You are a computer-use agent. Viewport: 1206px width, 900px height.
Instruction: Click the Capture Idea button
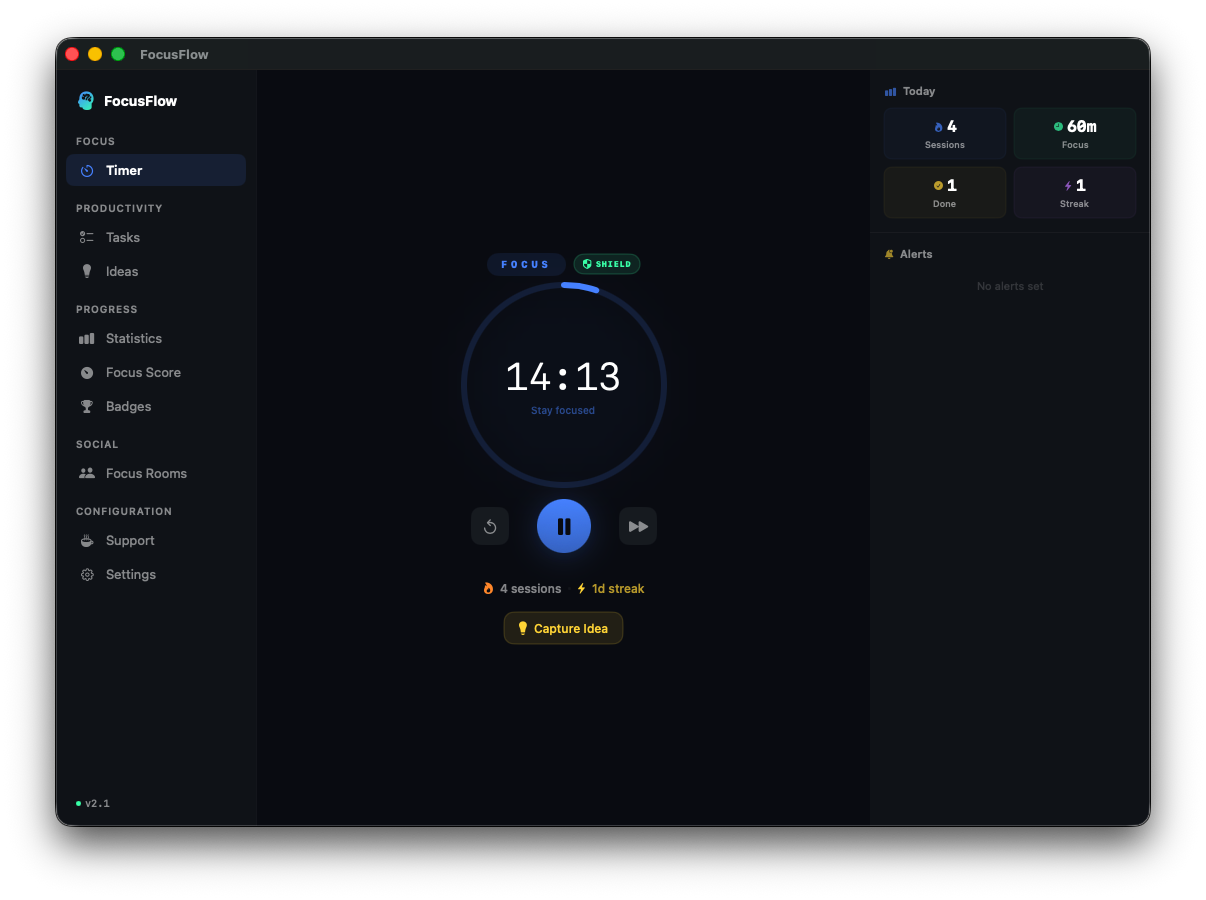563,628
